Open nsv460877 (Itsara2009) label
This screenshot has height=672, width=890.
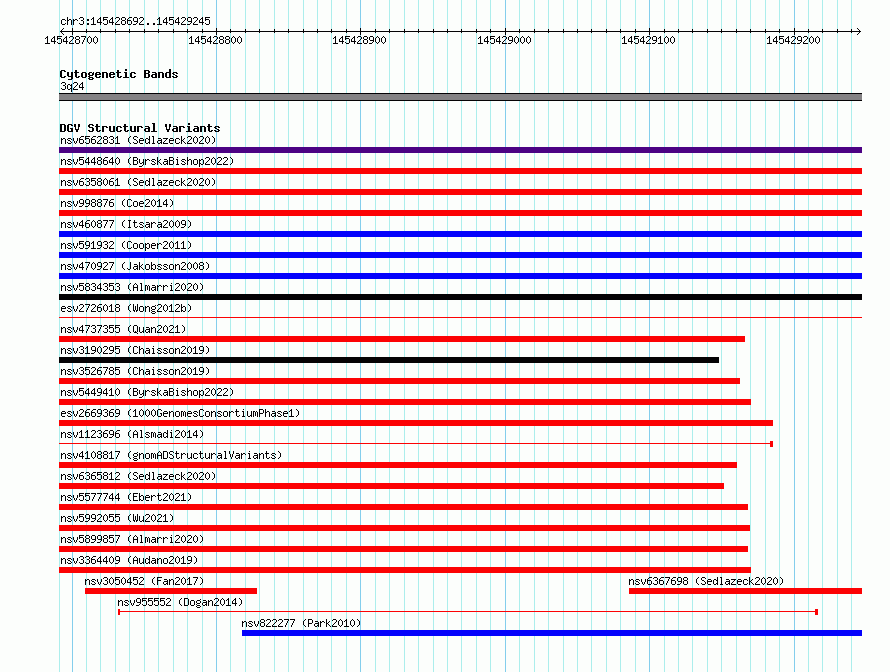click(126, 224)
